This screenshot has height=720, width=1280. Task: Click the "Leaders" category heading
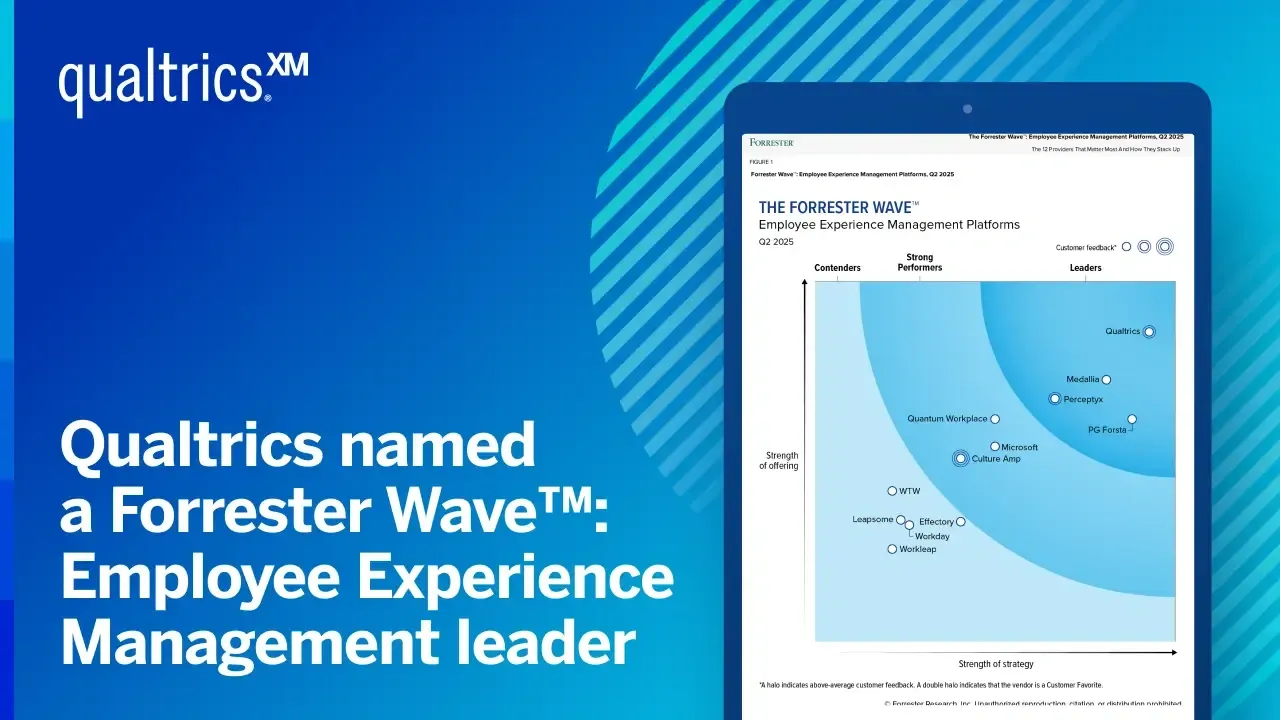[x=1085, y=268]
